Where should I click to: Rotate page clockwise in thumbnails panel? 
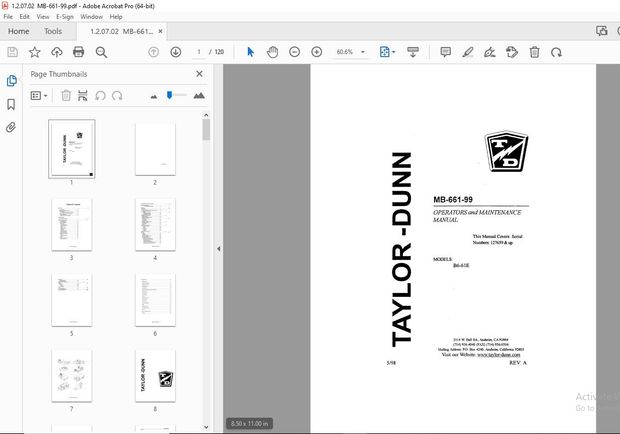click(x=117, y=96)
